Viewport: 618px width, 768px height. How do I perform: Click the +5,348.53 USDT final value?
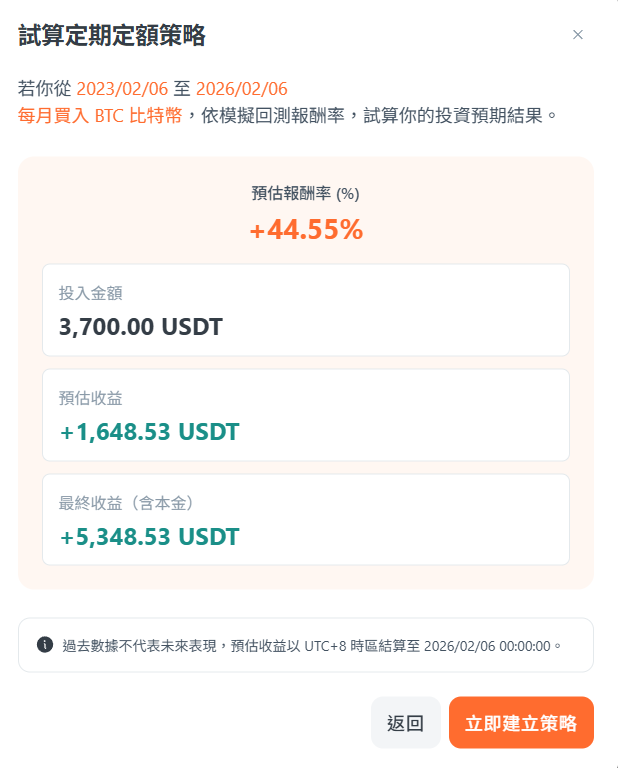(x=149, y=537)
